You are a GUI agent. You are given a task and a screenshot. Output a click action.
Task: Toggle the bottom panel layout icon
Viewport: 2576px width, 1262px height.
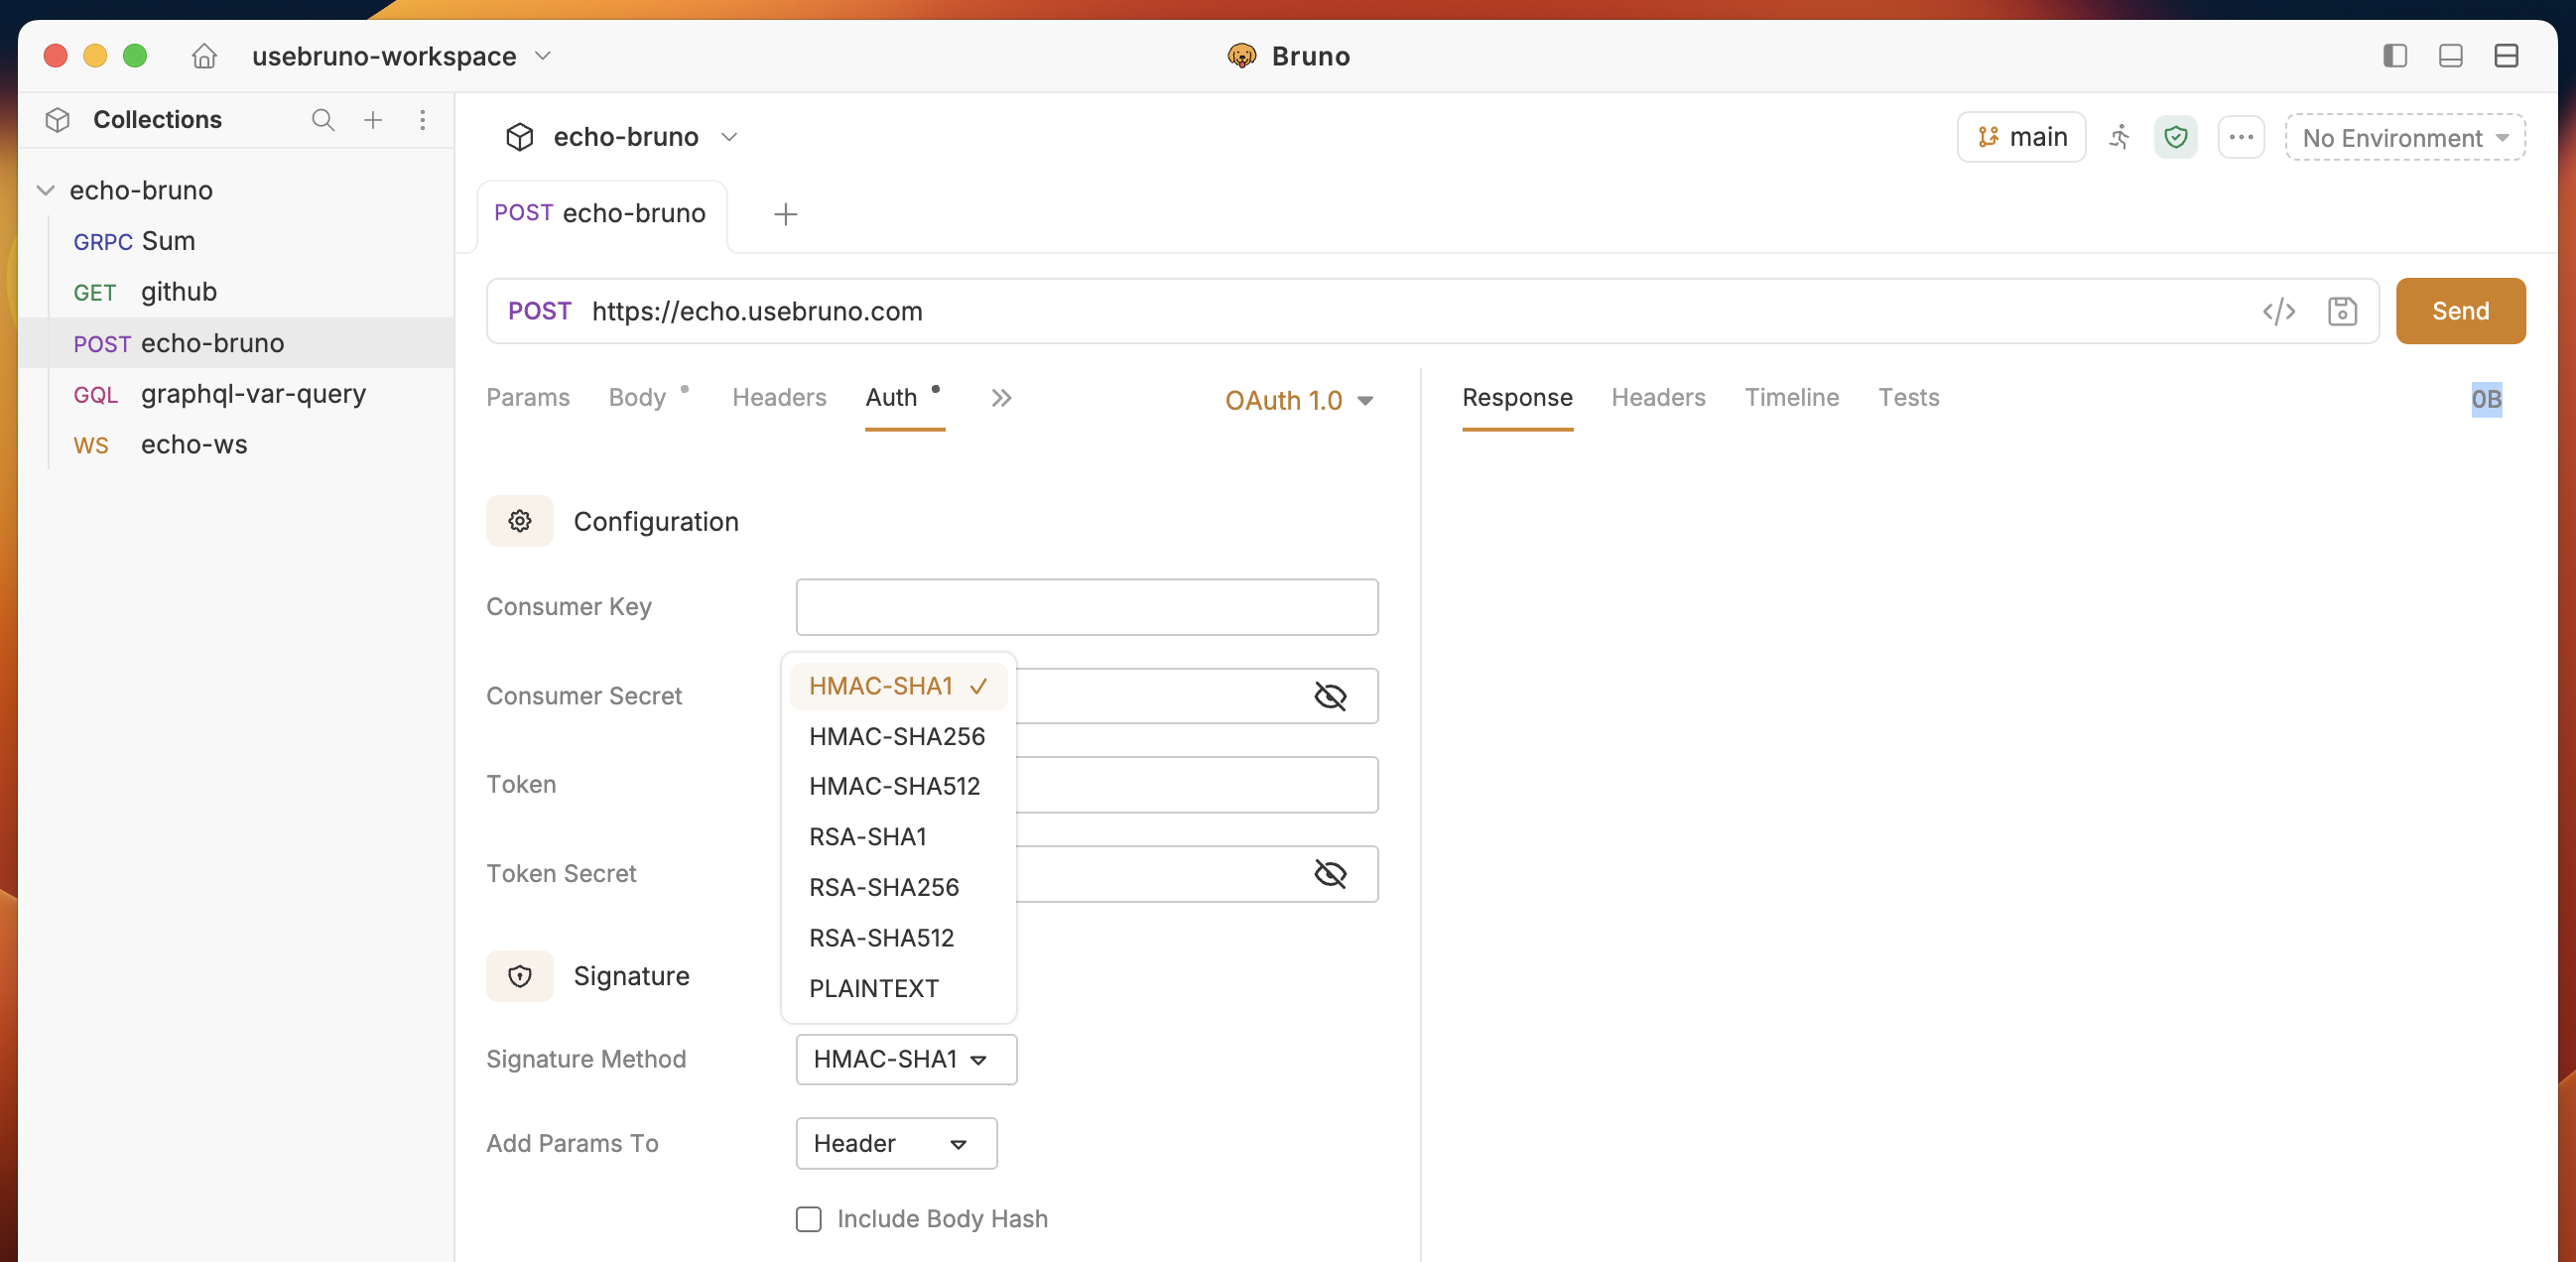point(2450,56)
